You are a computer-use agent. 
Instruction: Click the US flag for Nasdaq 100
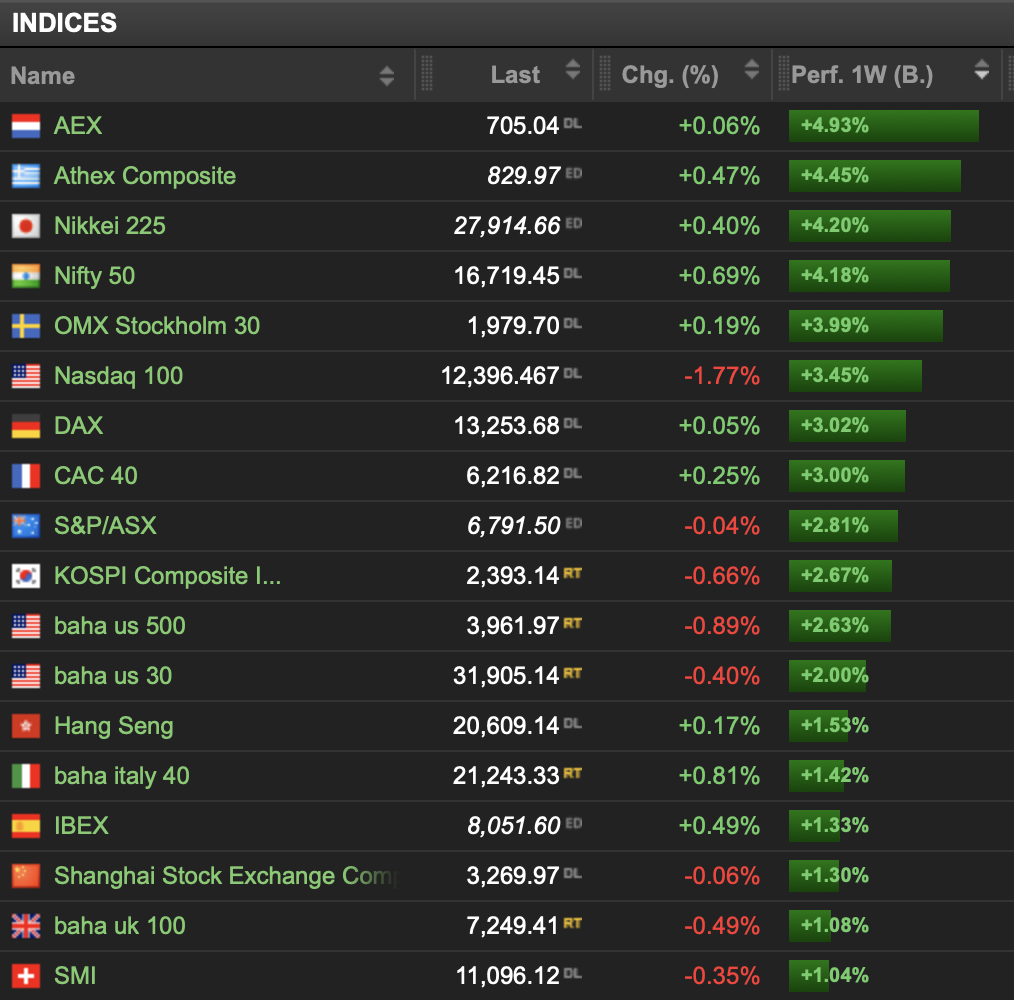pos(26,376)
